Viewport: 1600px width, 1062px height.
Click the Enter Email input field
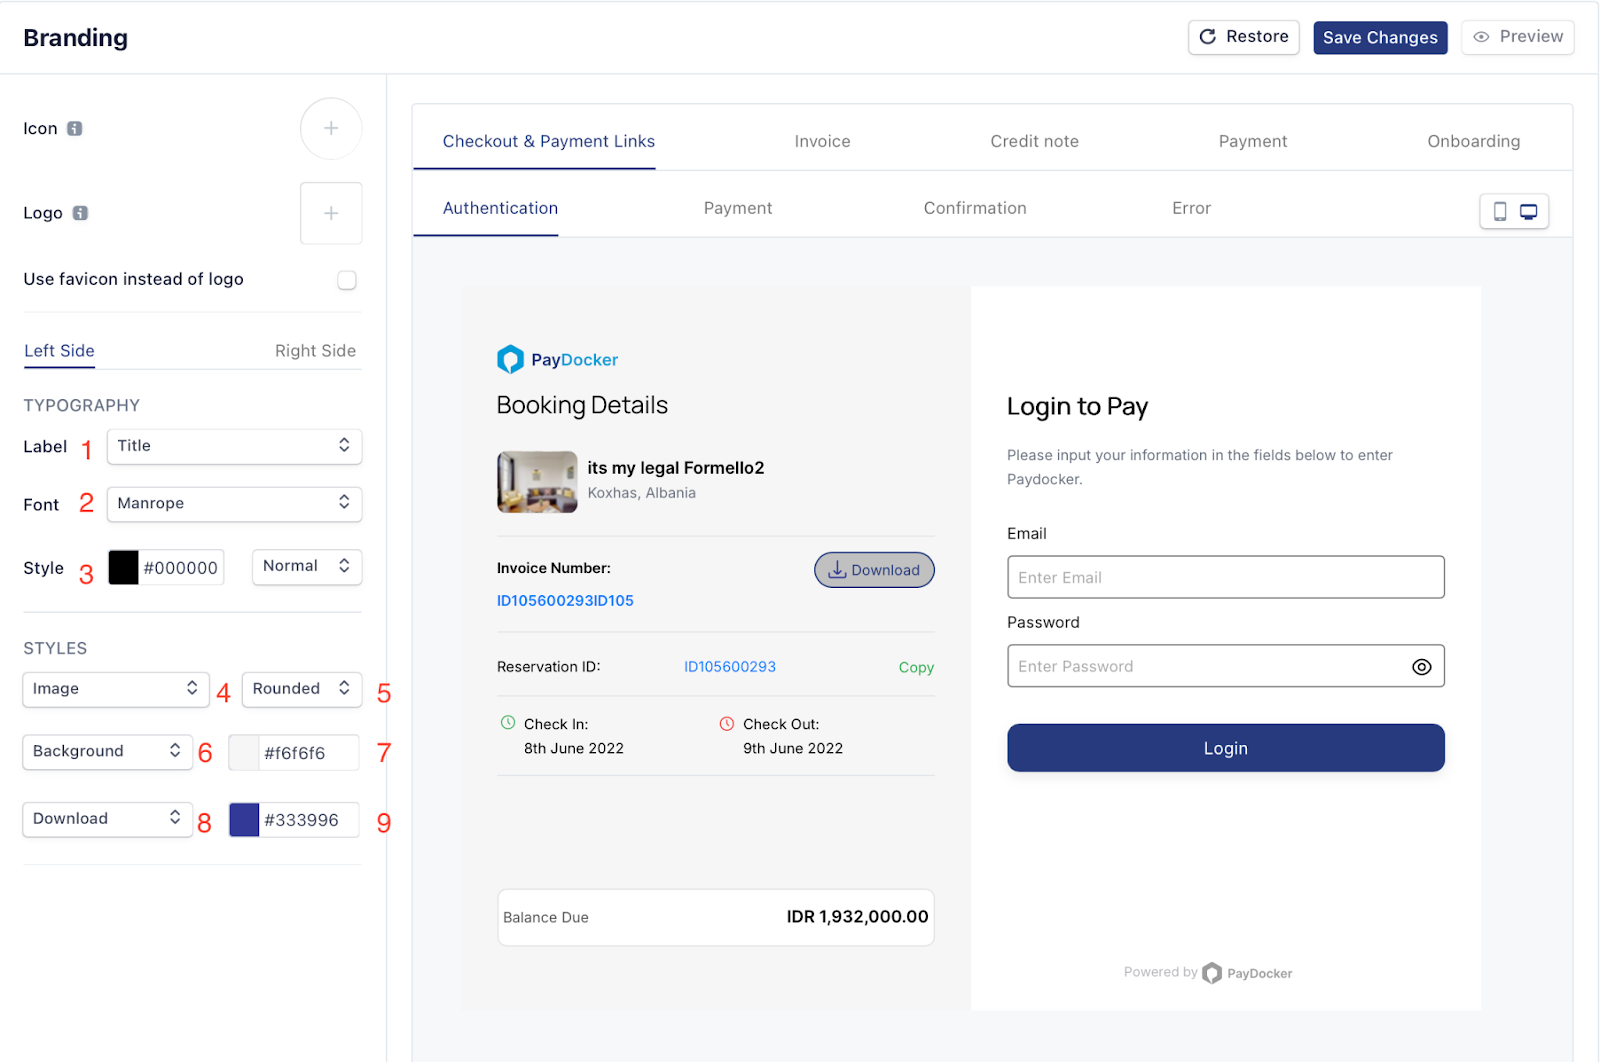[1225, 578]
